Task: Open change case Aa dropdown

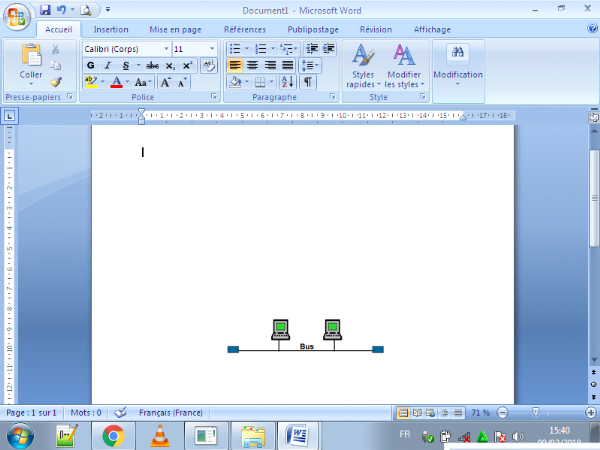Action: point(143,82)
